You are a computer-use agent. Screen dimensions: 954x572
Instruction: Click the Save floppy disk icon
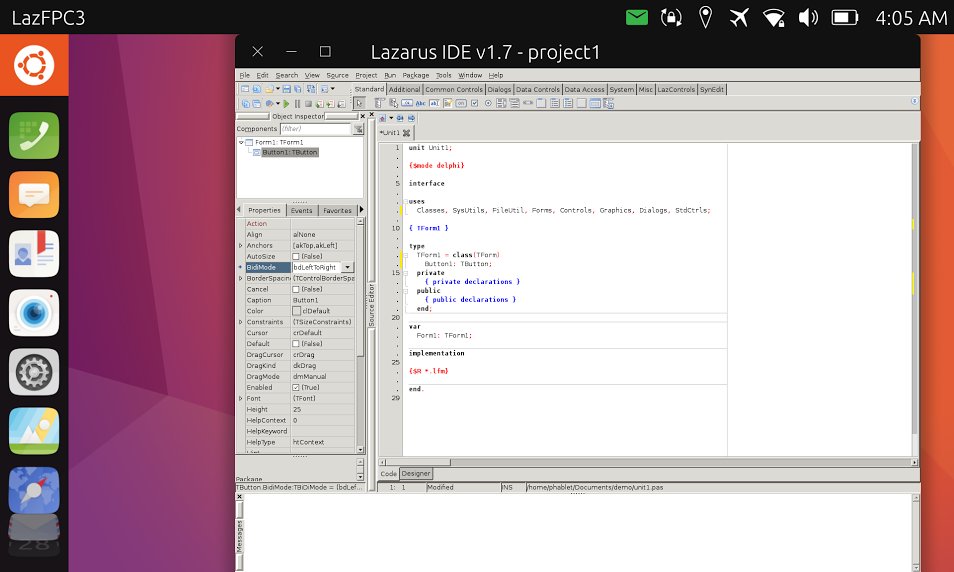(287, 89)
